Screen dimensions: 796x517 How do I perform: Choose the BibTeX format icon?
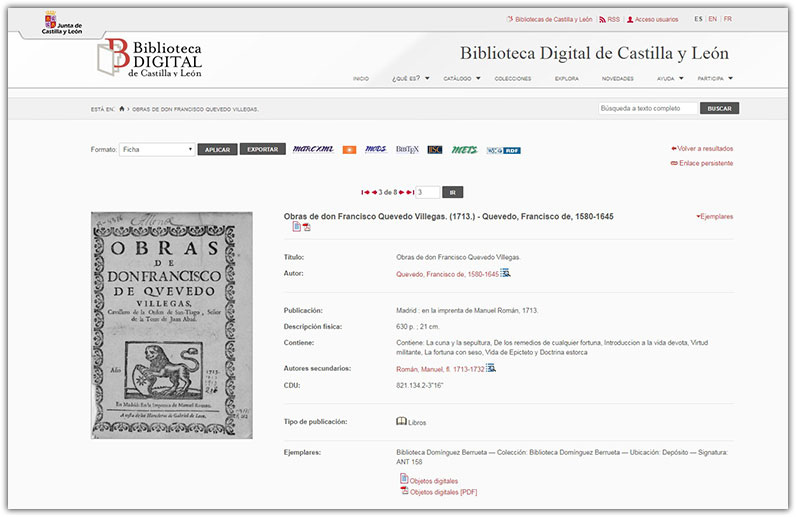click(407, 149)
